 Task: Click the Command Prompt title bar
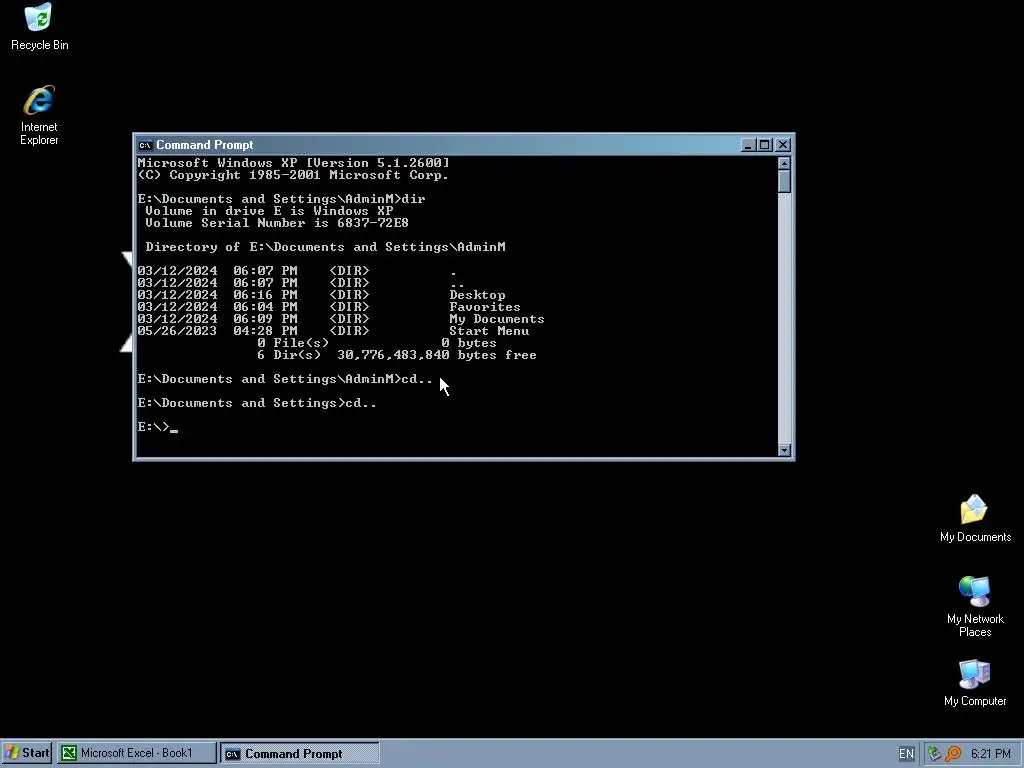444,145
